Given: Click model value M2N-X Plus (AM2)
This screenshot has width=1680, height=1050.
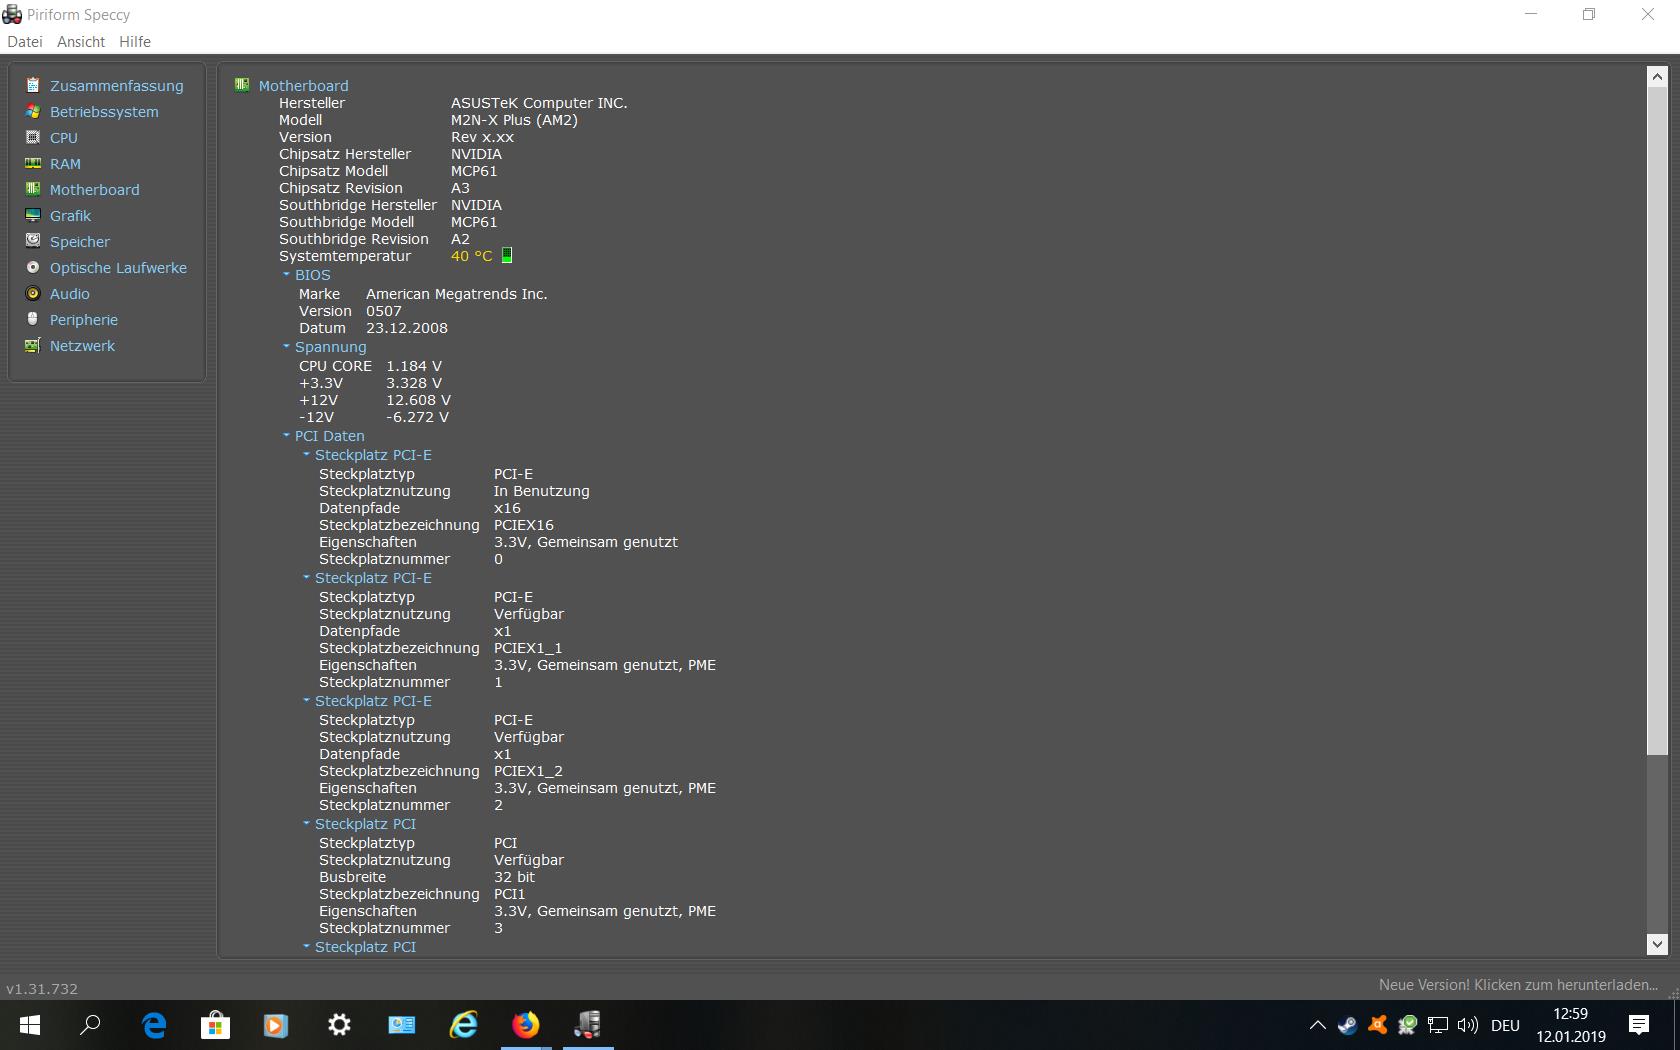Looking at the screenshot, I should 514,120.
